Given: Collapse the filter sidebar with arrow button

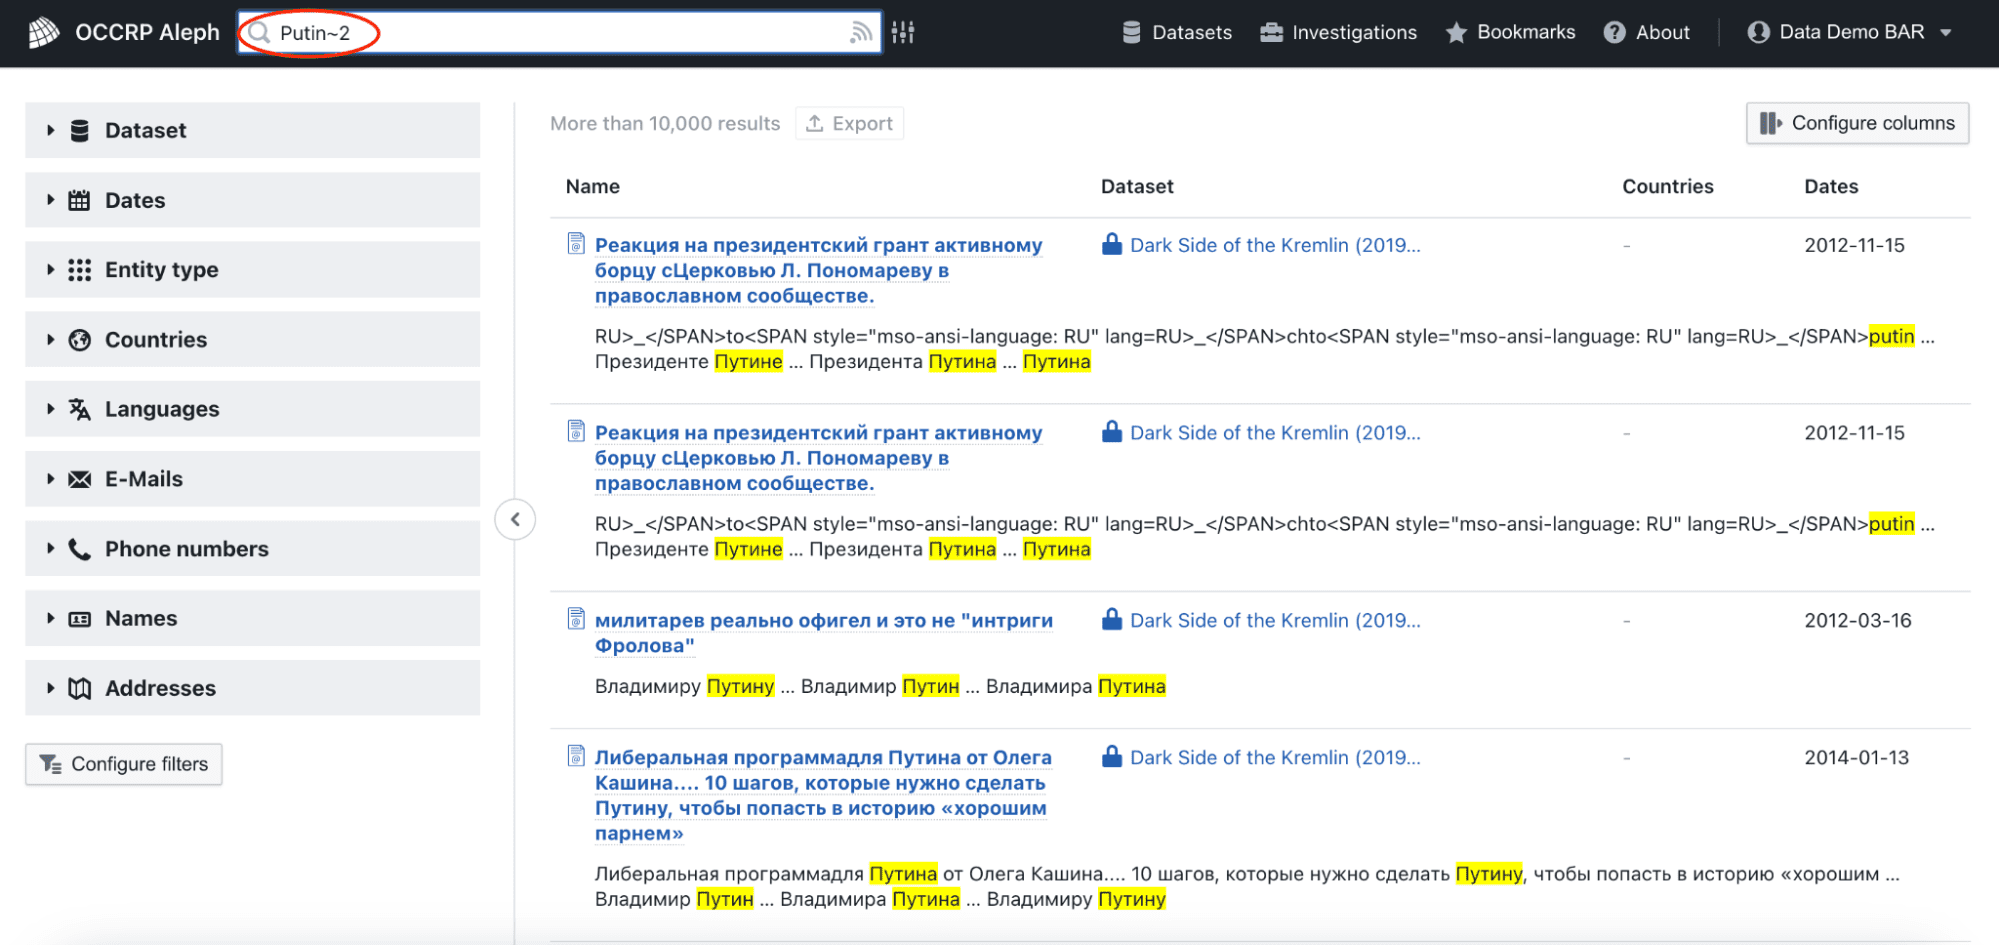Looking at the screenshot, I should pyautogui.click(x=515, y=519).
